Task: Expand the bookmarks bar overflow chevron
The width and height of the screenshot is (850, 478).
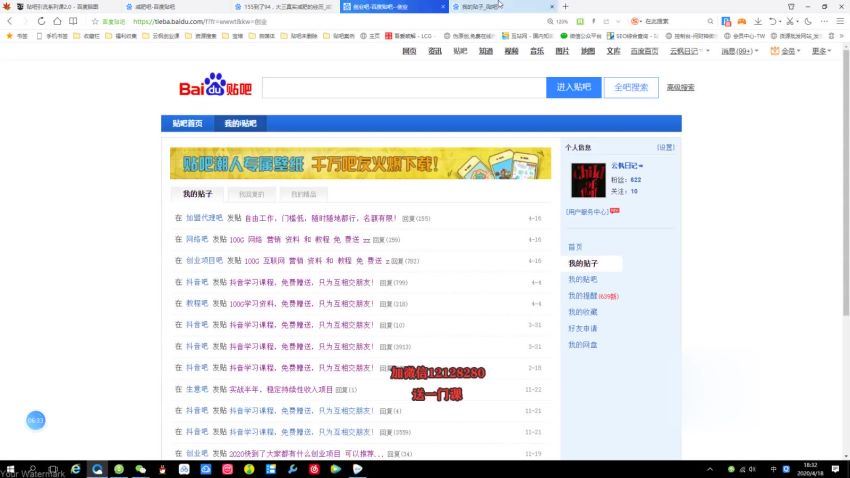Action: click(x=841, y=36)
